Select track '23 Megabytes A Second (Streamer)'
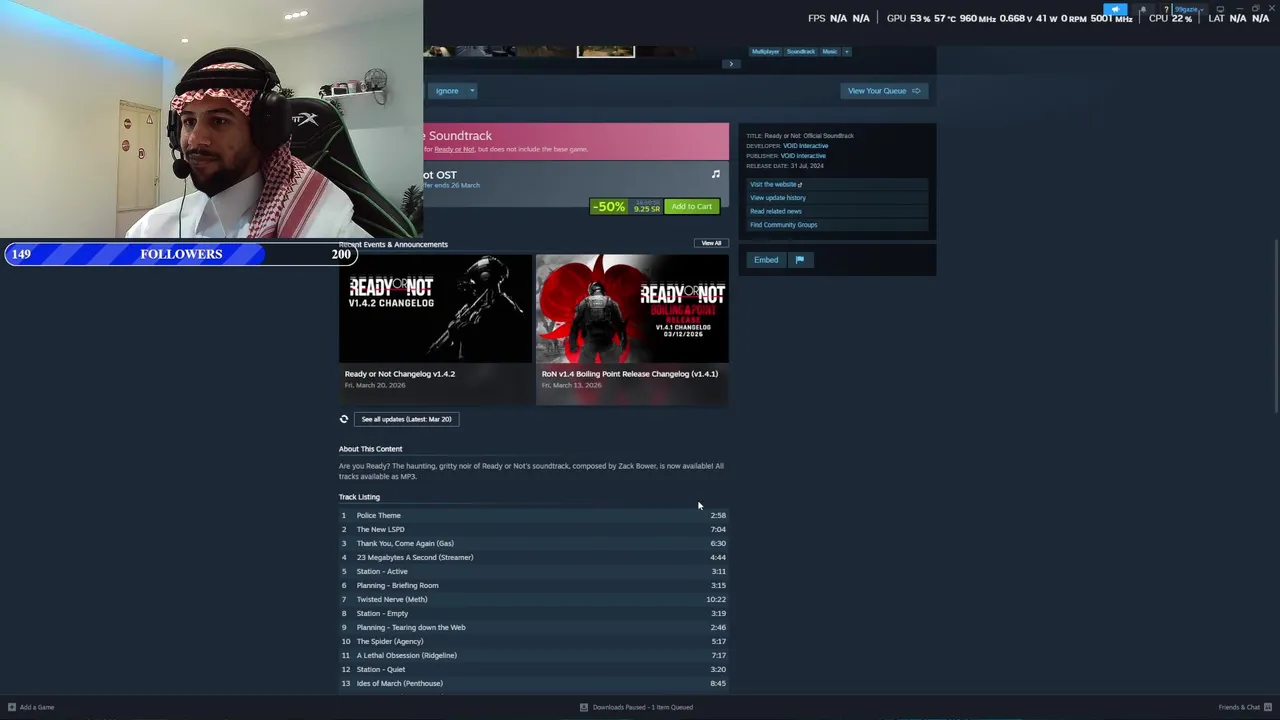The width and height of the screenshot is (1280, 720). click(533, 558)
